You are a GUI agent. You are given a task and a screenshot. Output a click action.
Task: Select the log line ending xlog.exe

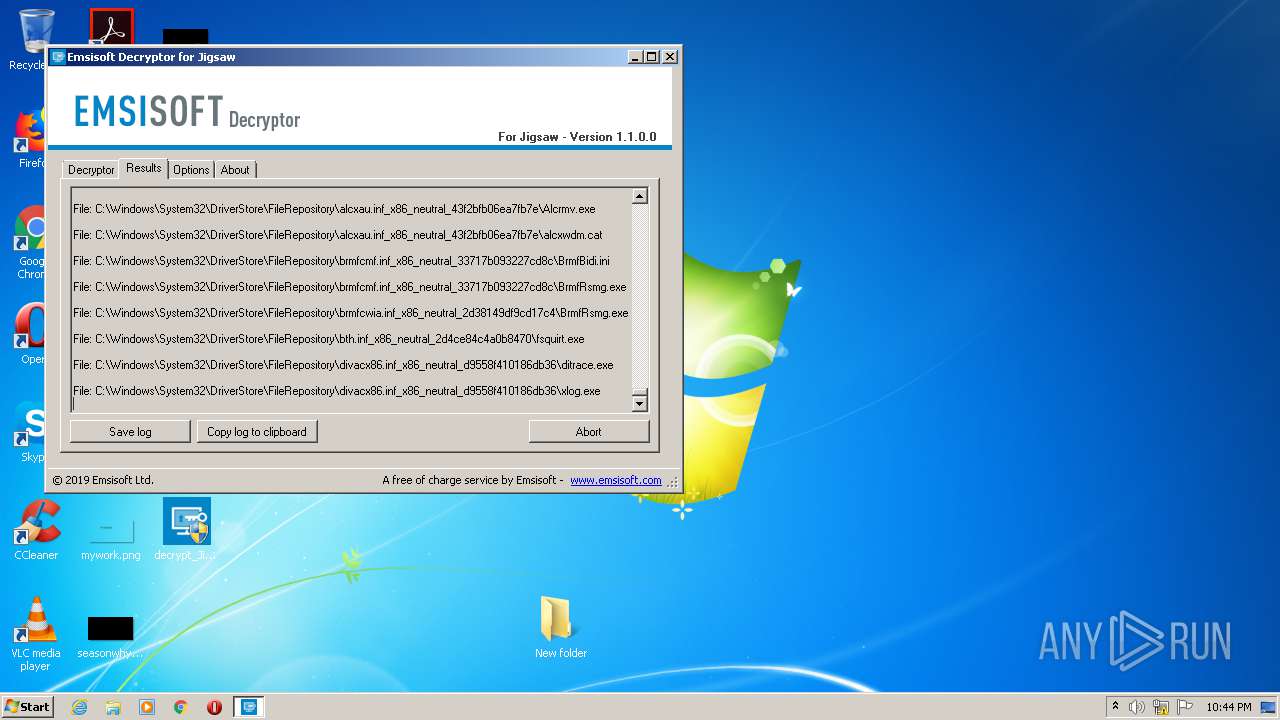(337, 391)
